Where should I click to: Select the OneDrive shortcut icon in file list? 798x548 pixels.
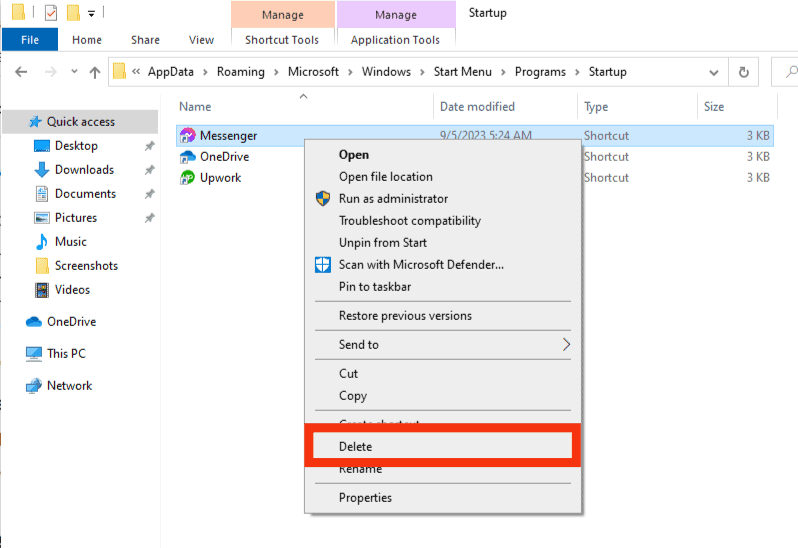click(188, 157)
